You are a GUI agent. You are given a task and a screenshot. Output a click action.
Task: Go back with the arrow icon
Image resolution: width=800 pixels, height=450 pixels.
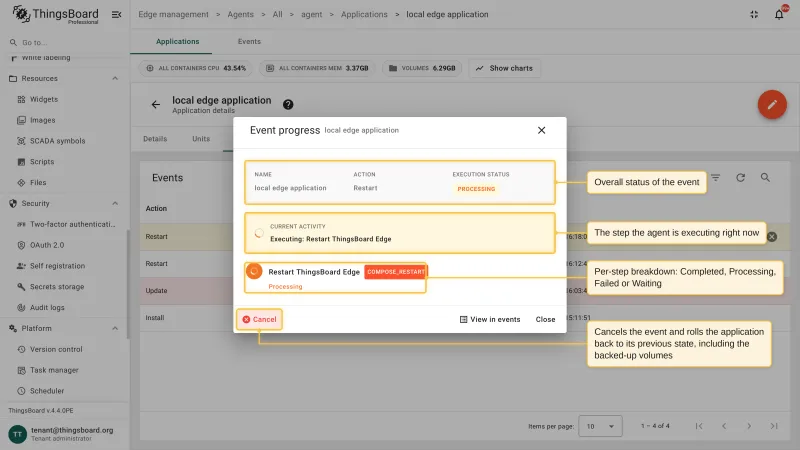[x=156, y=105]
